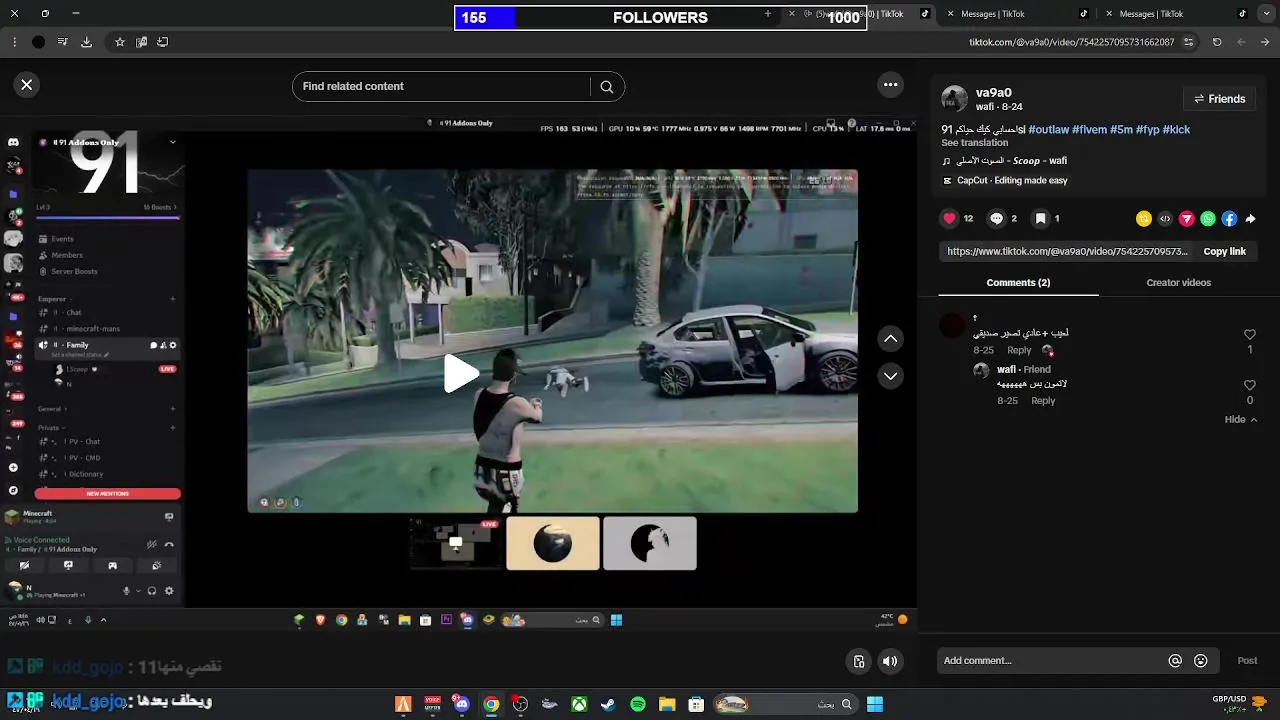
Task: Open Spotify from the taskbar
Action: (638, 704)
